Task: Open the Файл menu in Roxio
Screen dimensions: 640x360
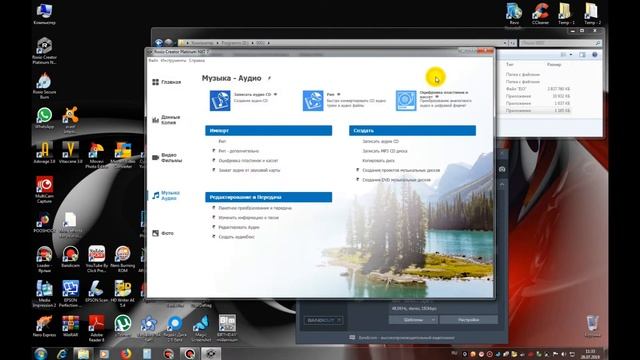Action: (x=153, y=60)
